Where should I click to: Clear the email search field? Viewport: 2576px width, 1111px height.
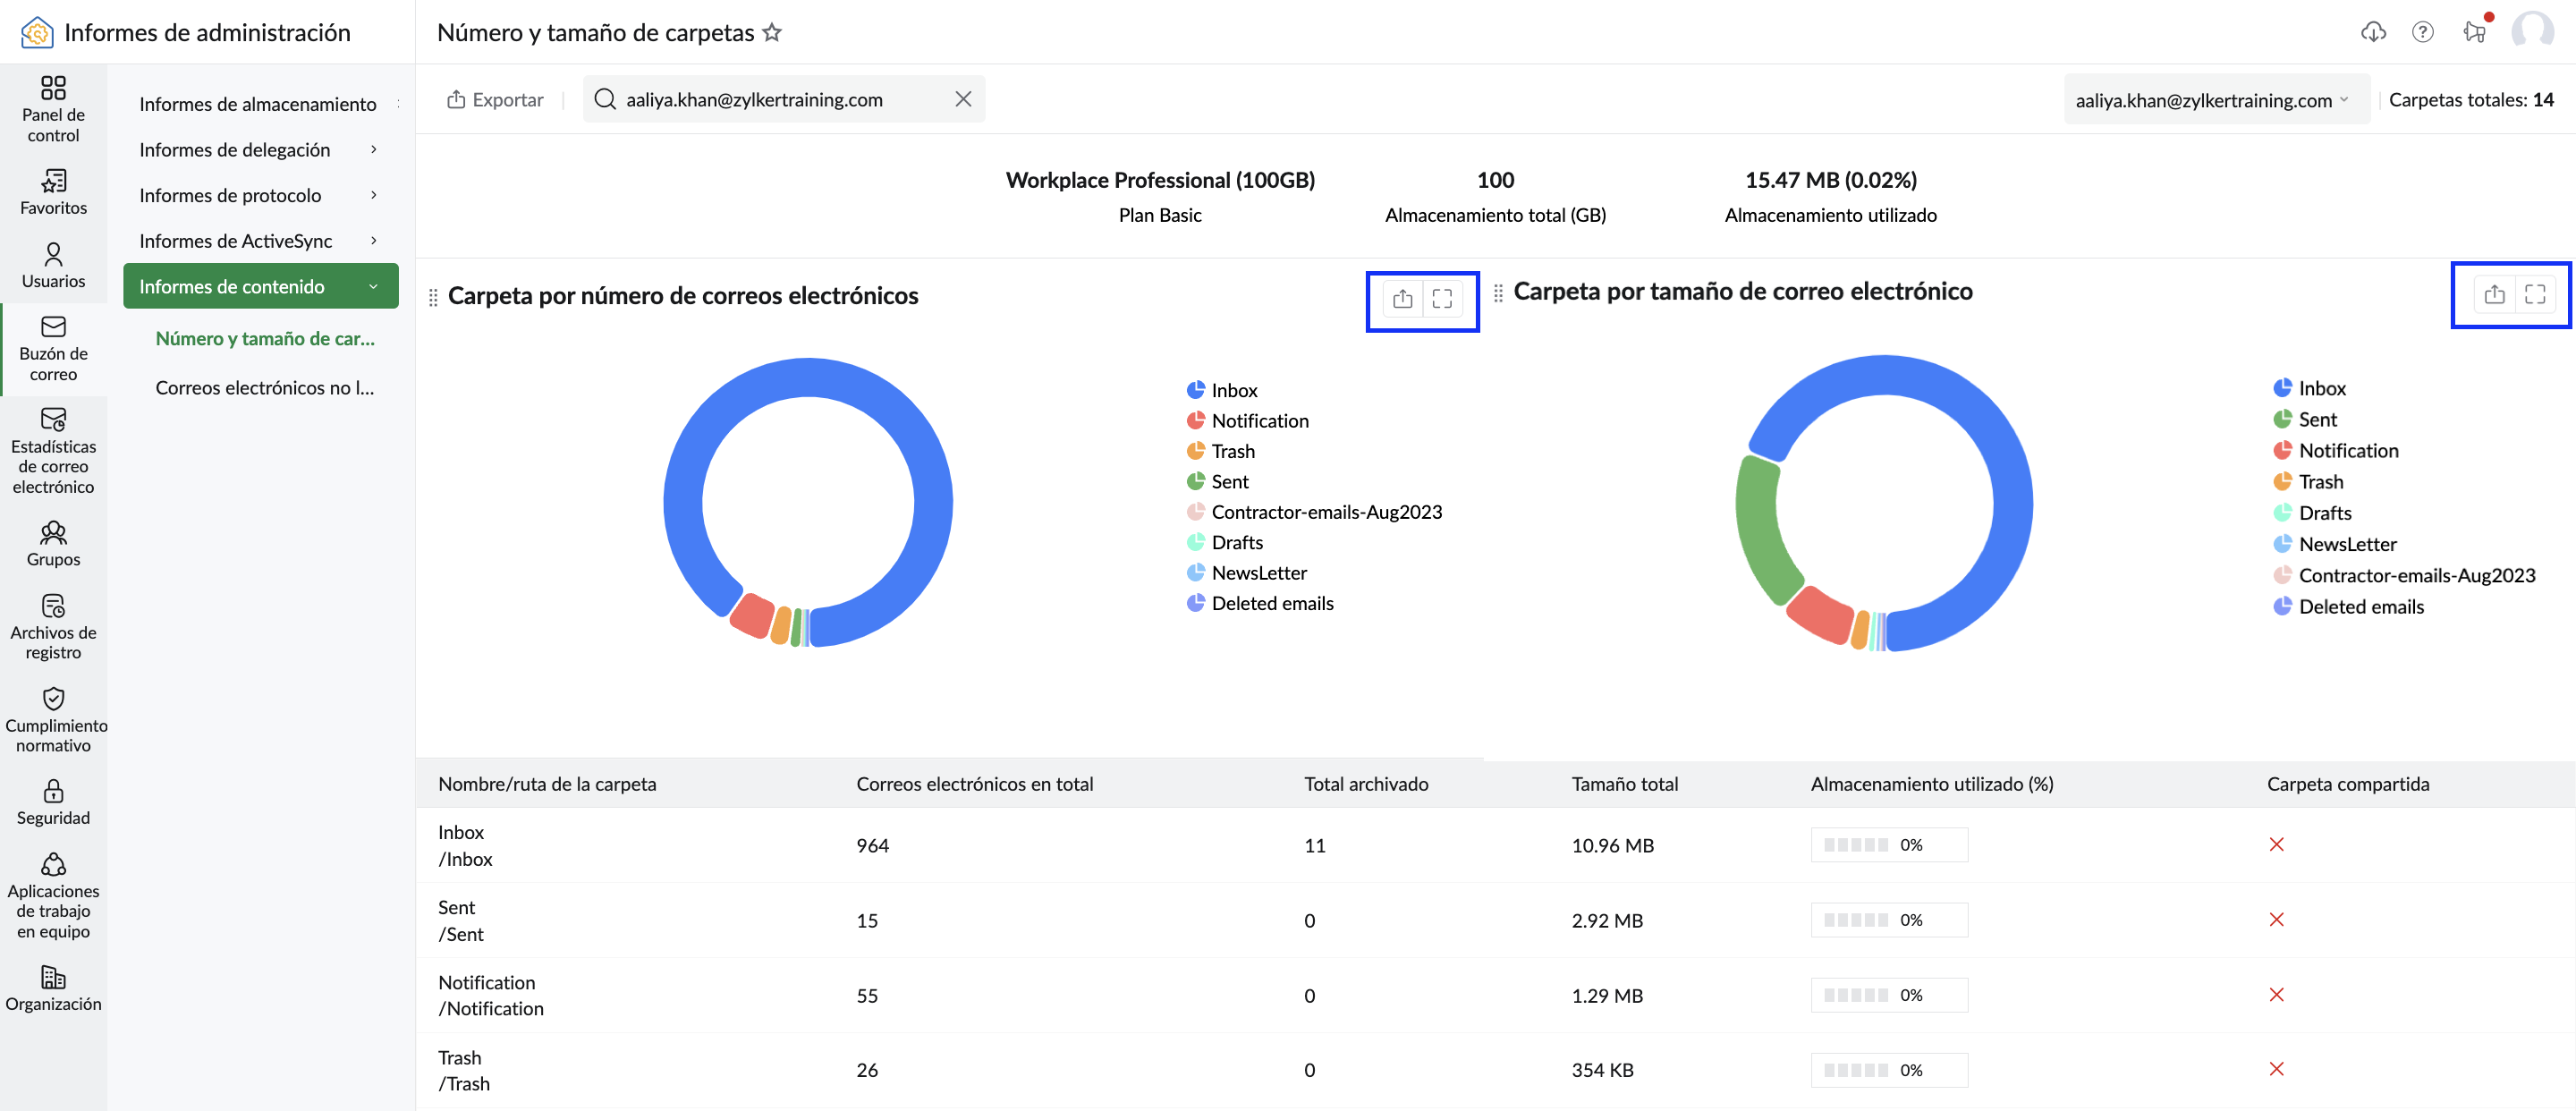tap(963, 99)
